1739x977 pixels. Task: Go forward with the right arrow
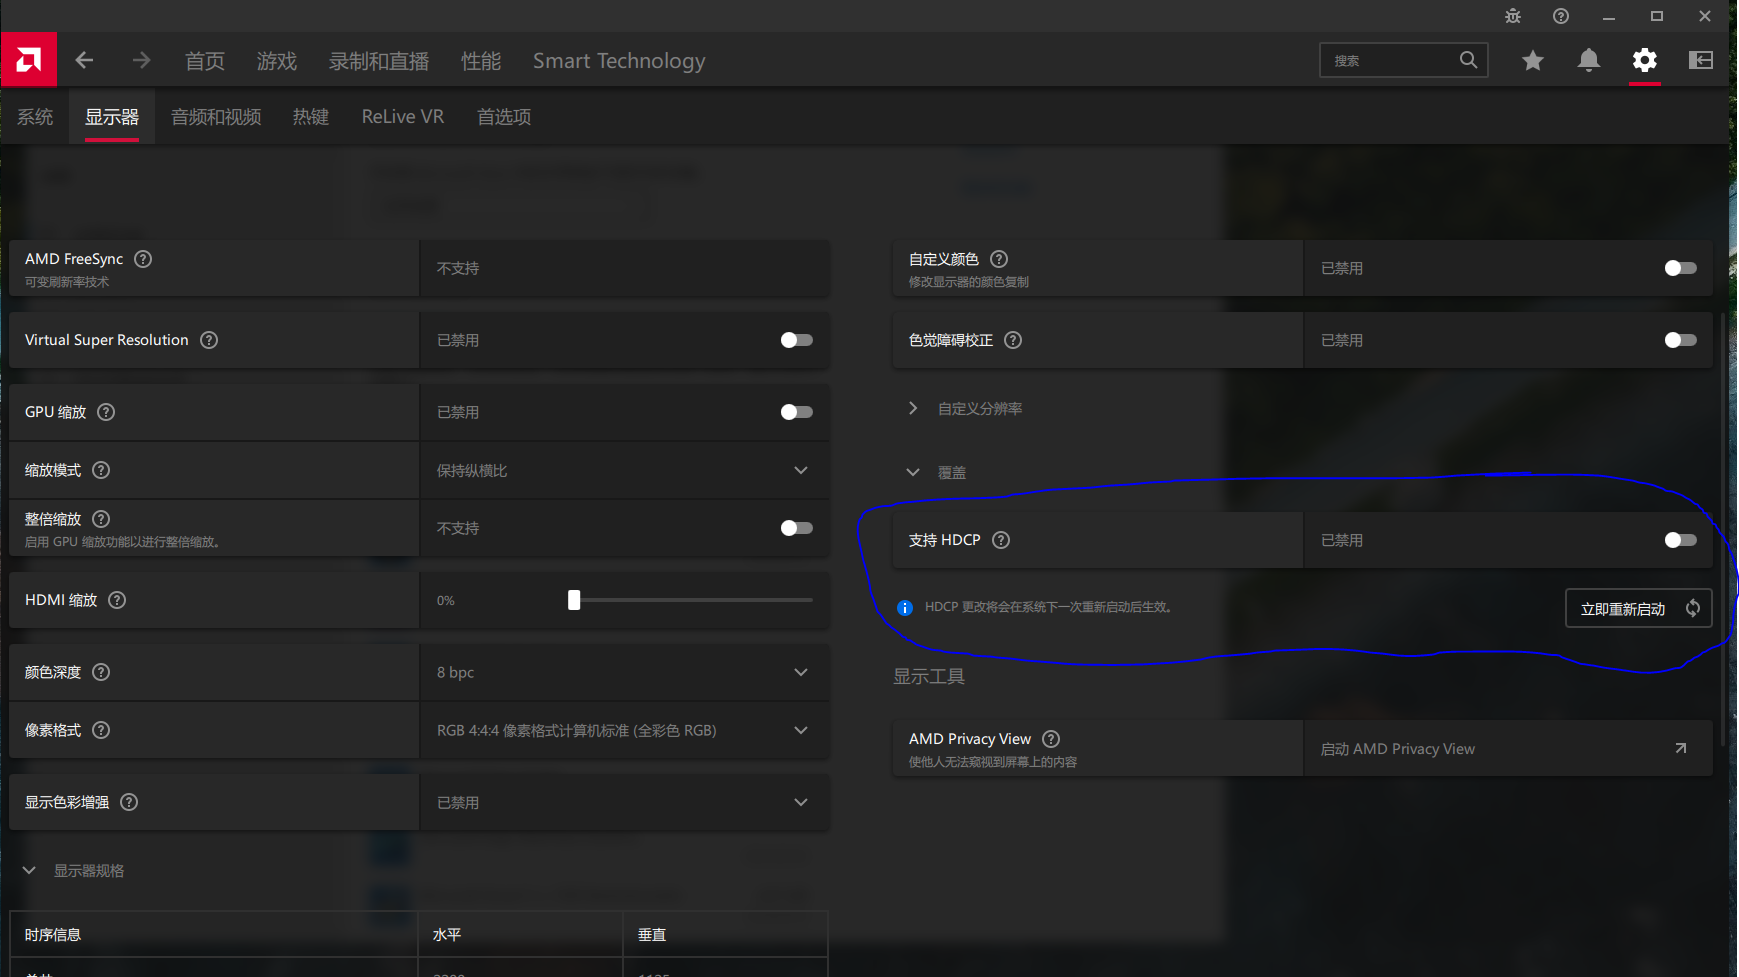pos(141,60)
